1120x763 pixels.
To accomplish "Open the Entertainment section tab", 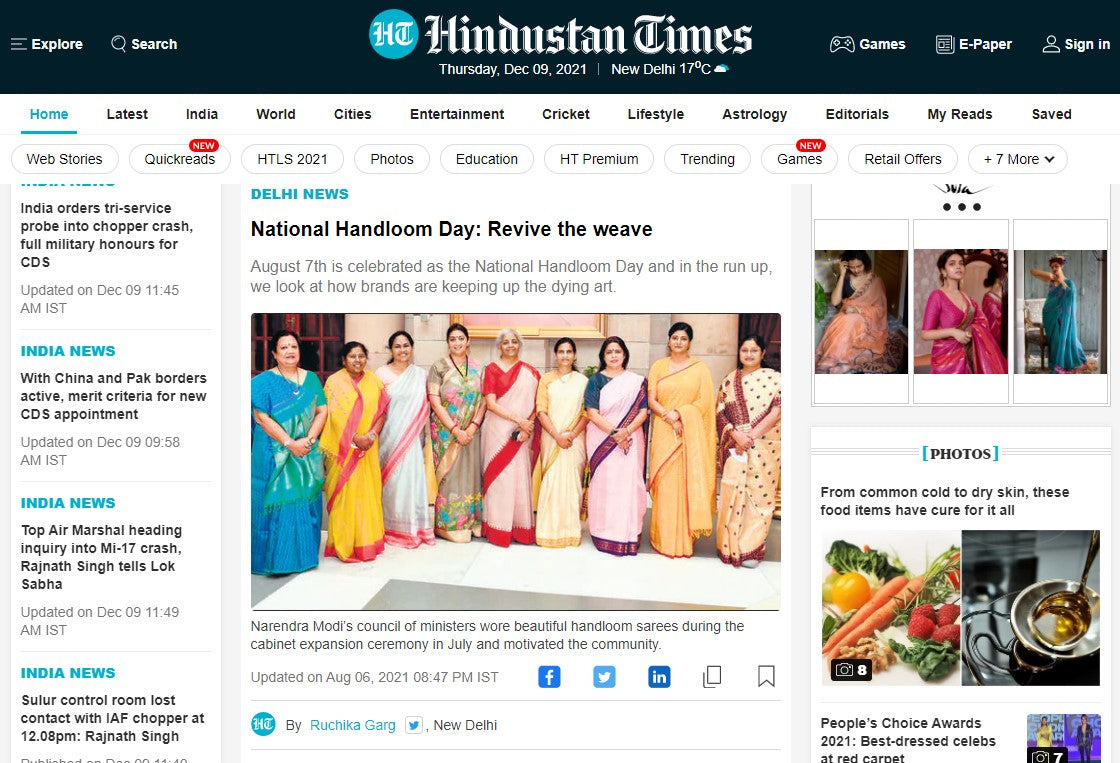I will [456, 114].
